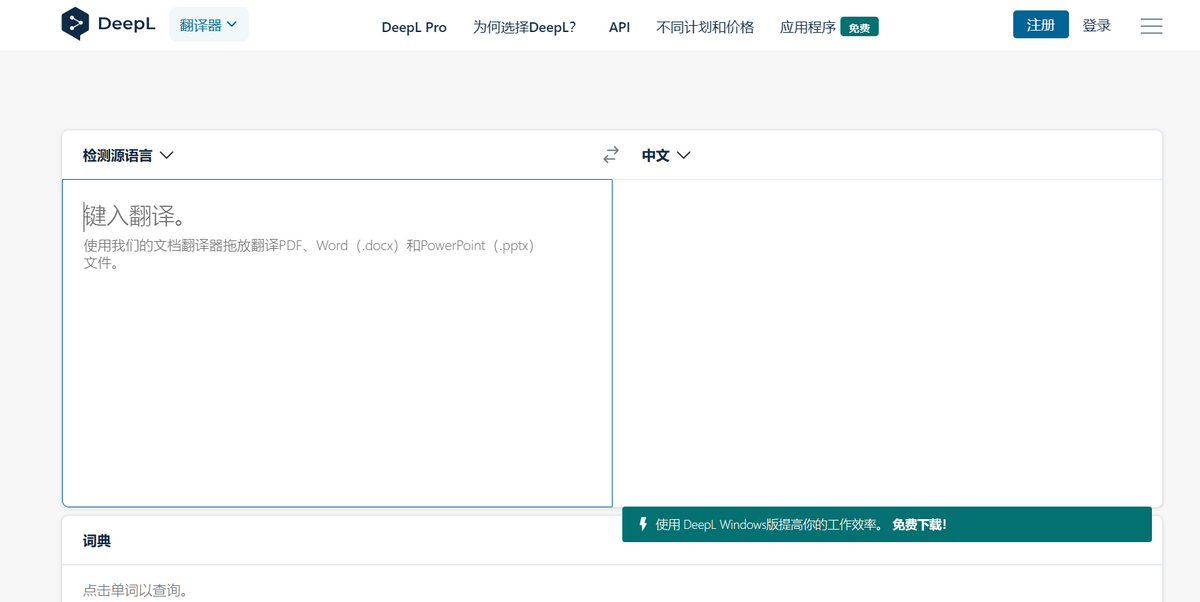Open 为何选择DeepL? page
The image size is (1200, 602).
pos(525,27)
